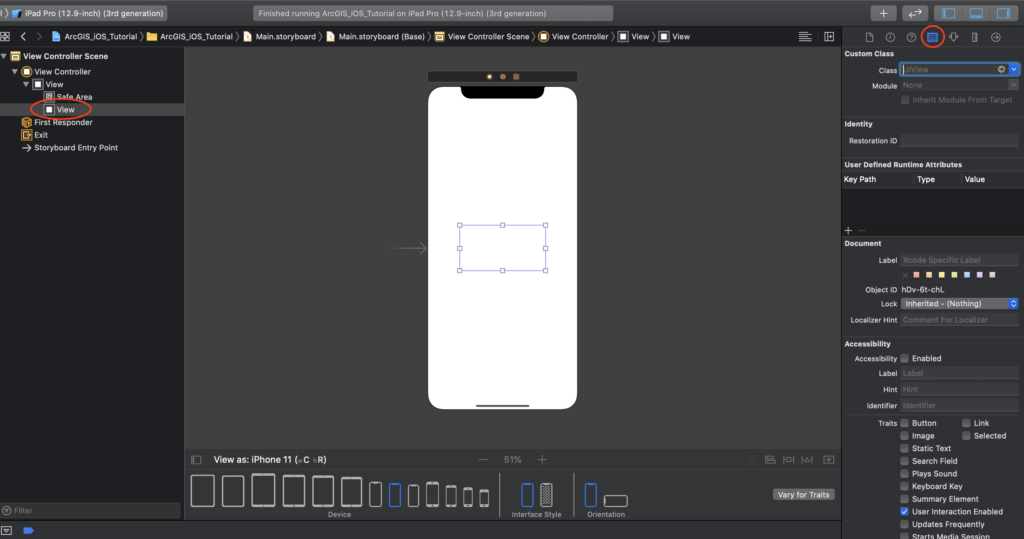Switch to the Size inspector
The image size is (1024, 539).
click(x=974, y=37)
